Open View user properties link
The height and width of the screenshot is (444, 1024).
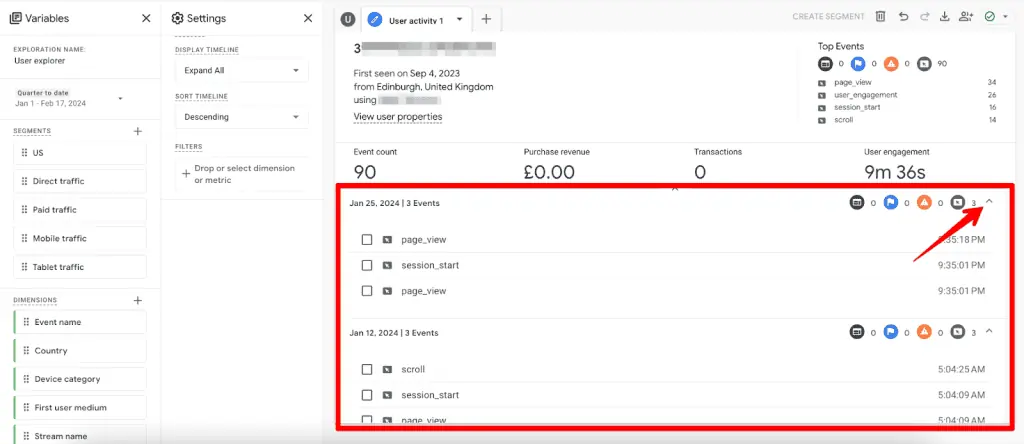coord(398,117)
